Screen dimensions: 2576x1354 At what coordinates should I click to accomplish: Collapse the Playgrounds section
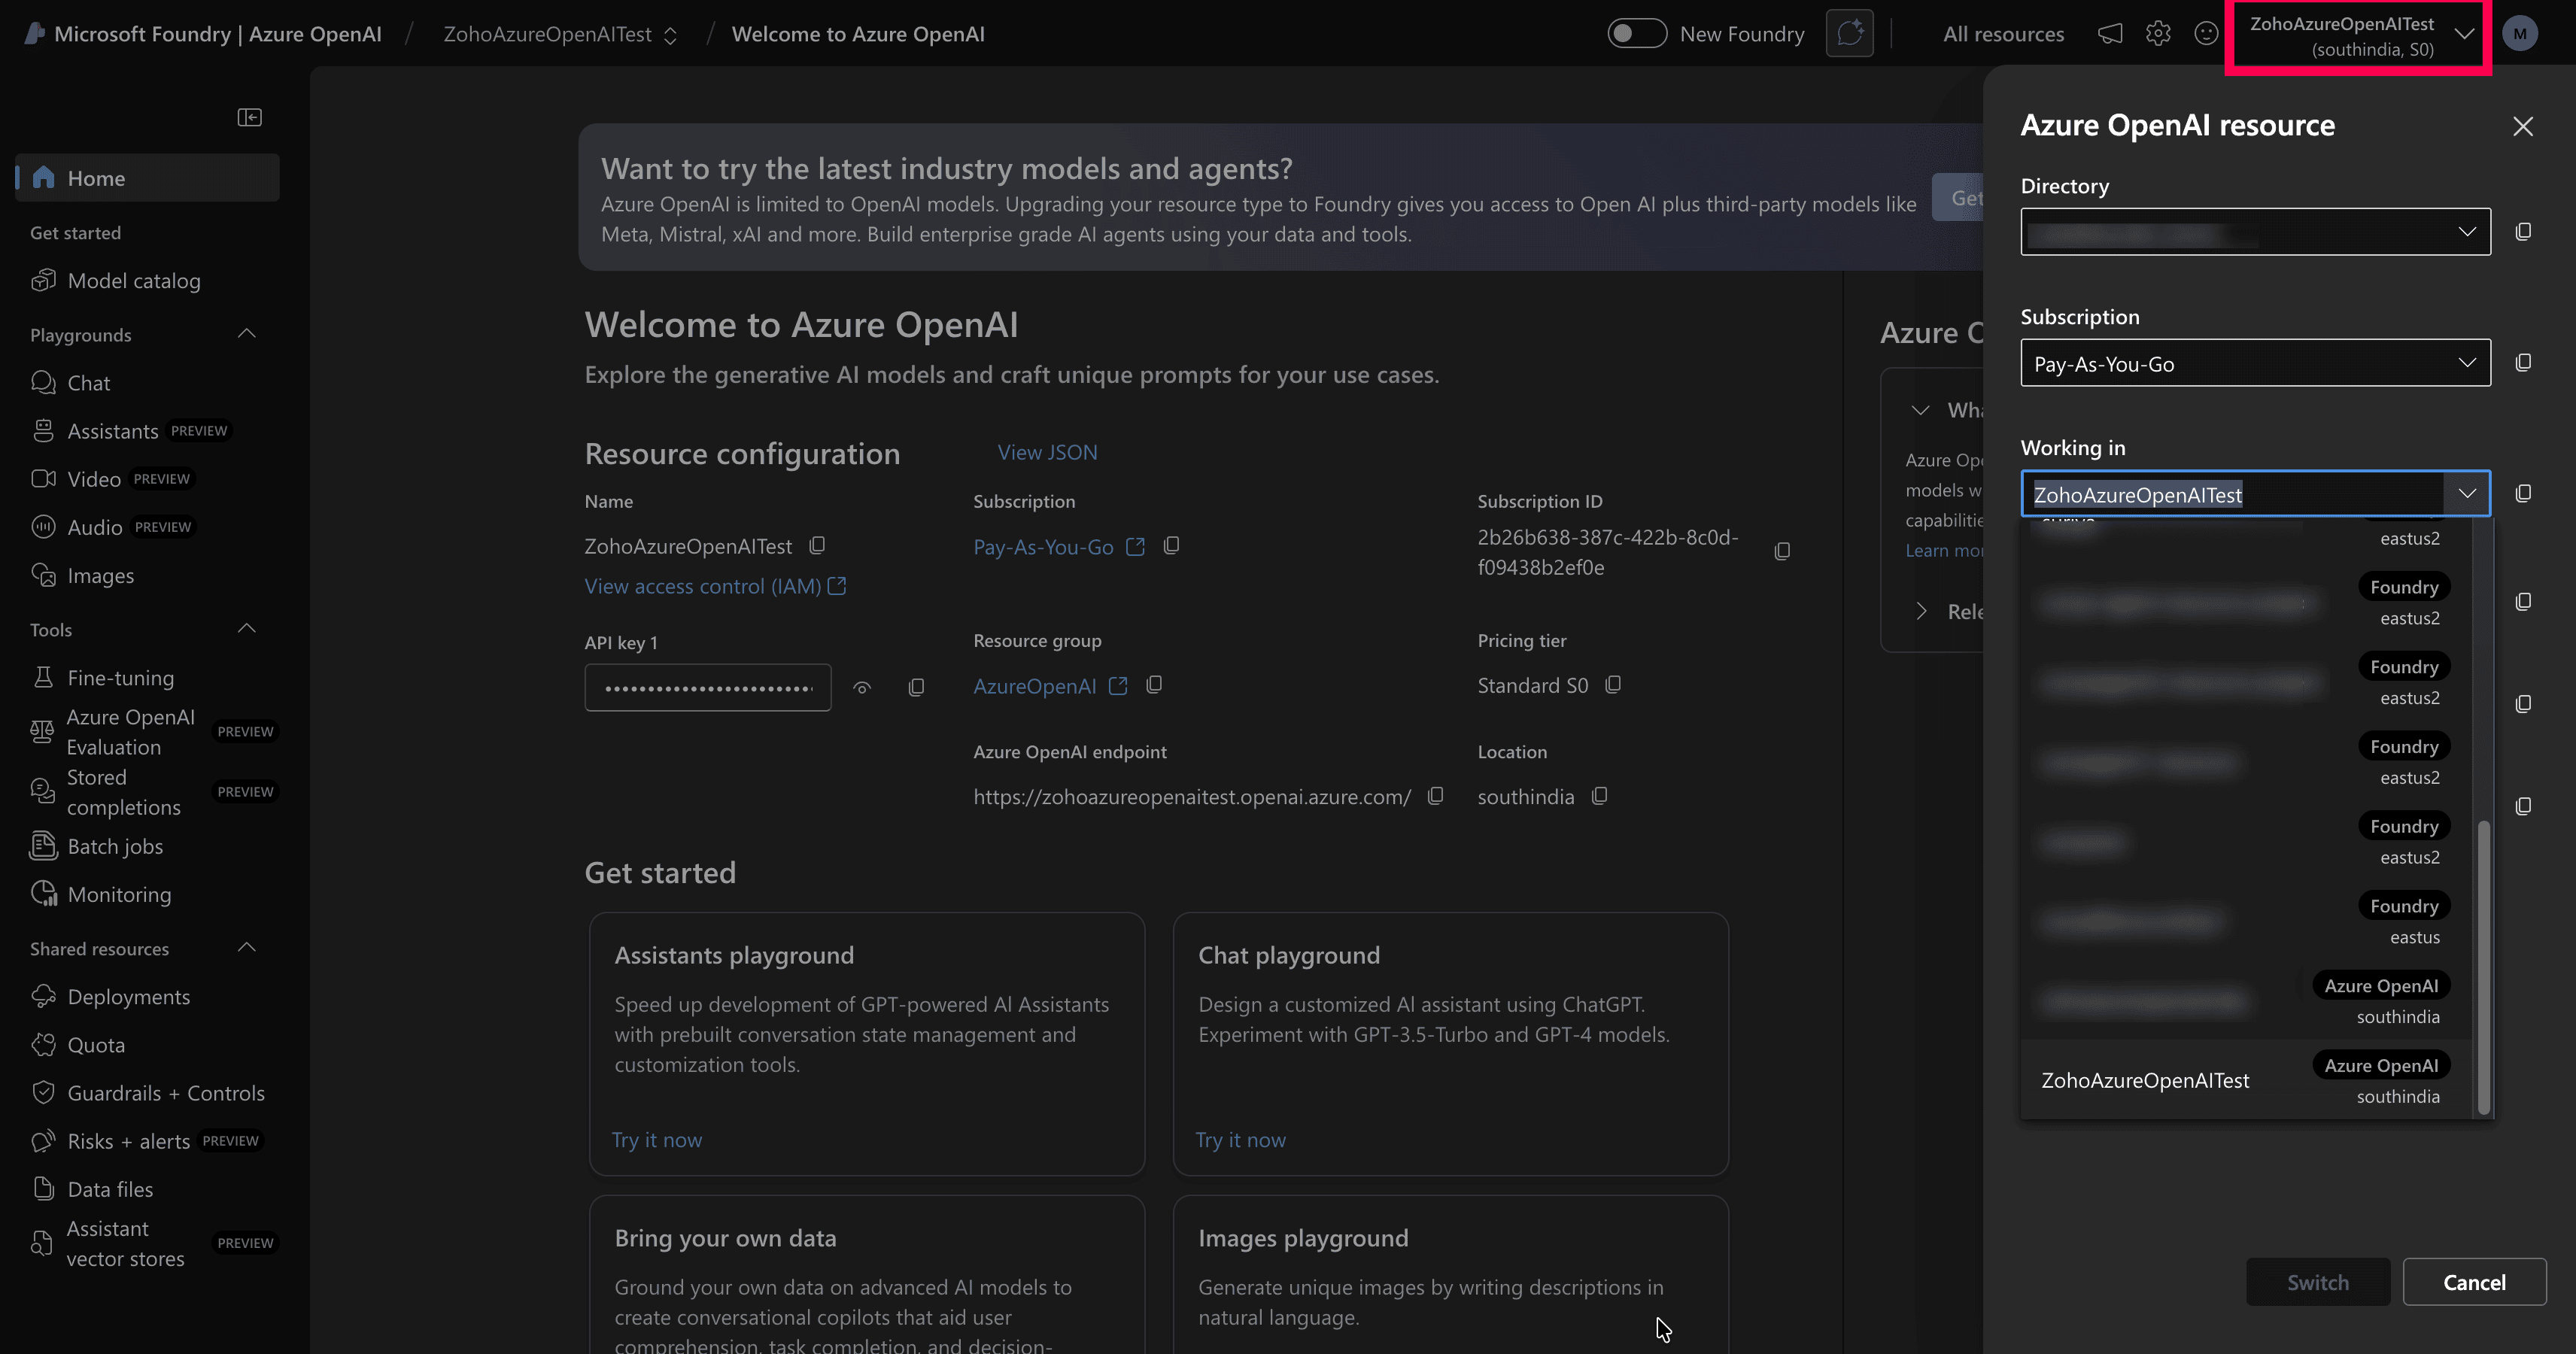(x=247, y=334)
